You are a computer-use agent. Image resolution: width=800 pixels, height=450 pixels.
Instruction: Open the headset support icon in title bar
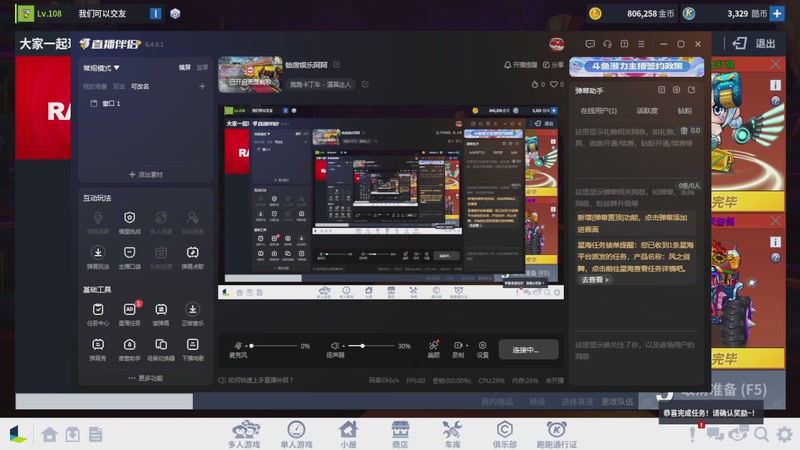pyautogui.click(x=607, y=44)
